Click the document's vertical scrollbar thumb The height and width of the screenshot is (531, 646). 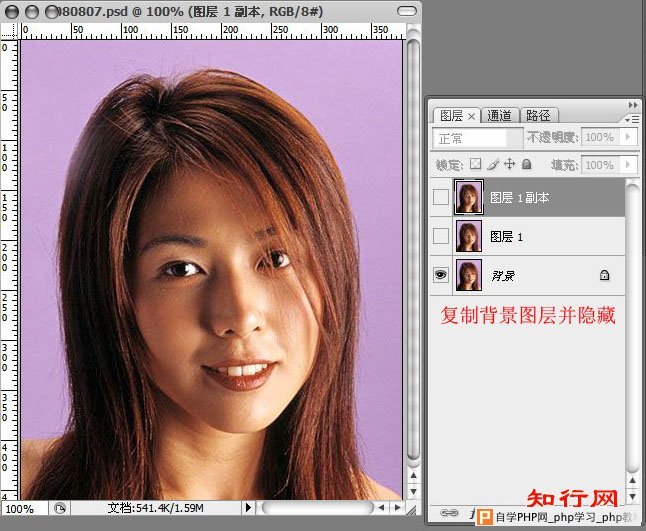coord(413,249)
